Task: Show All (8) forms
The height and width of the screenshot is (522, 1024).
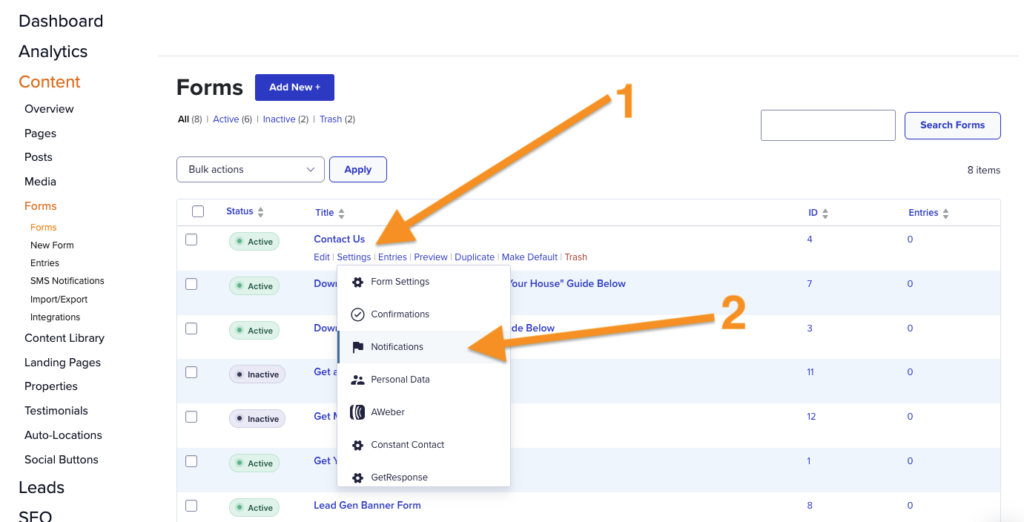Action: click(x=190, y=120)
